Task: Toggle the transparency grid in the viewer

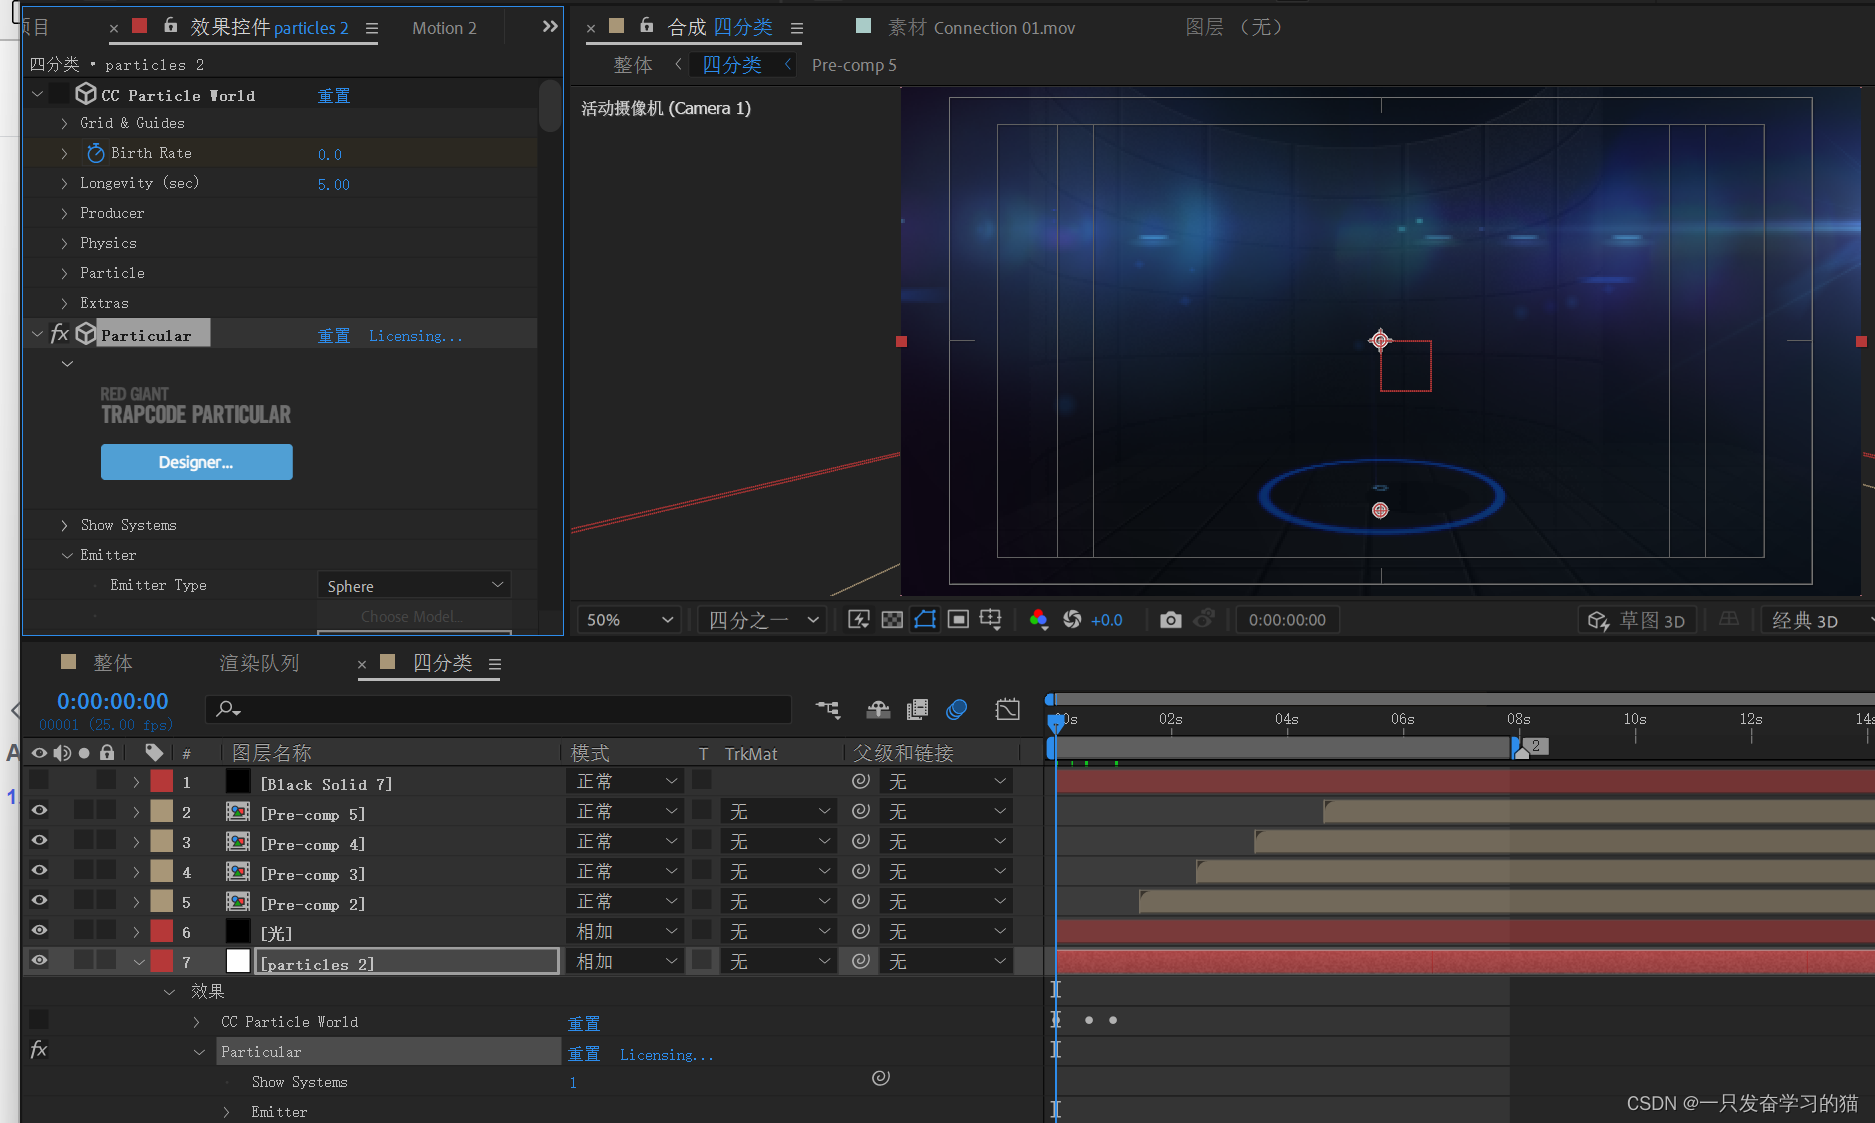Action: 891,619
